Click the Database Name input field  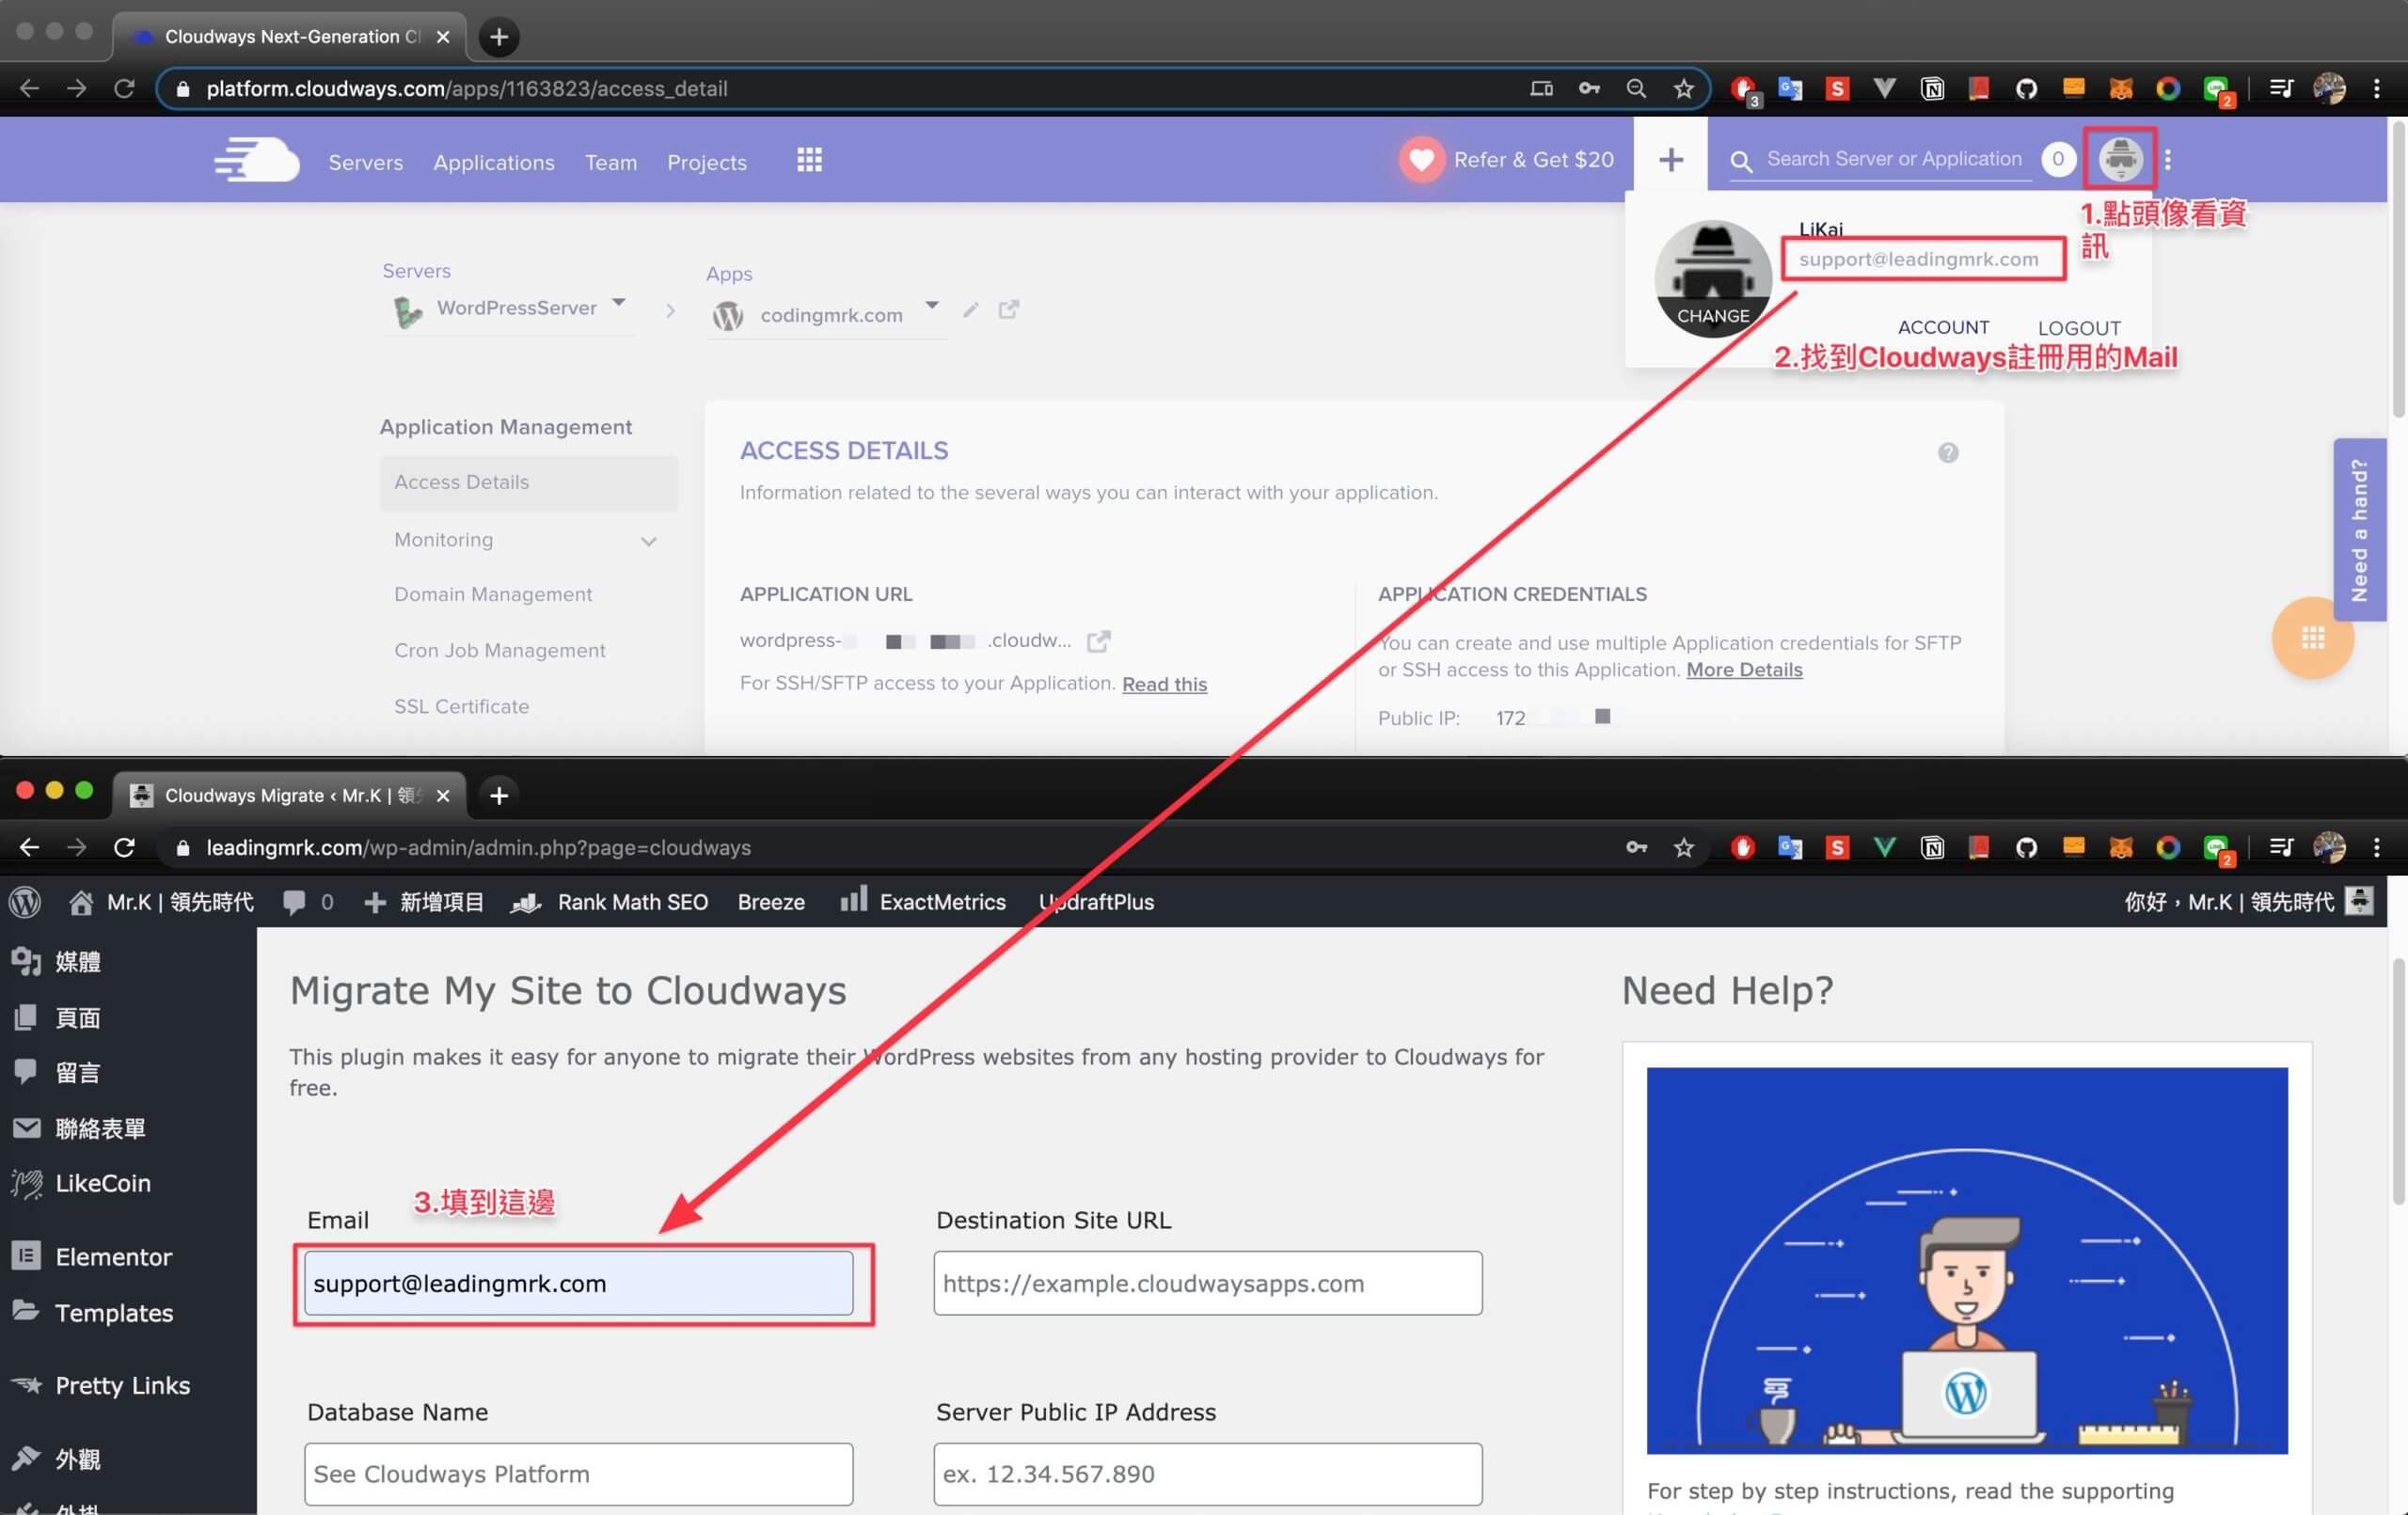tap(578, 1475)
